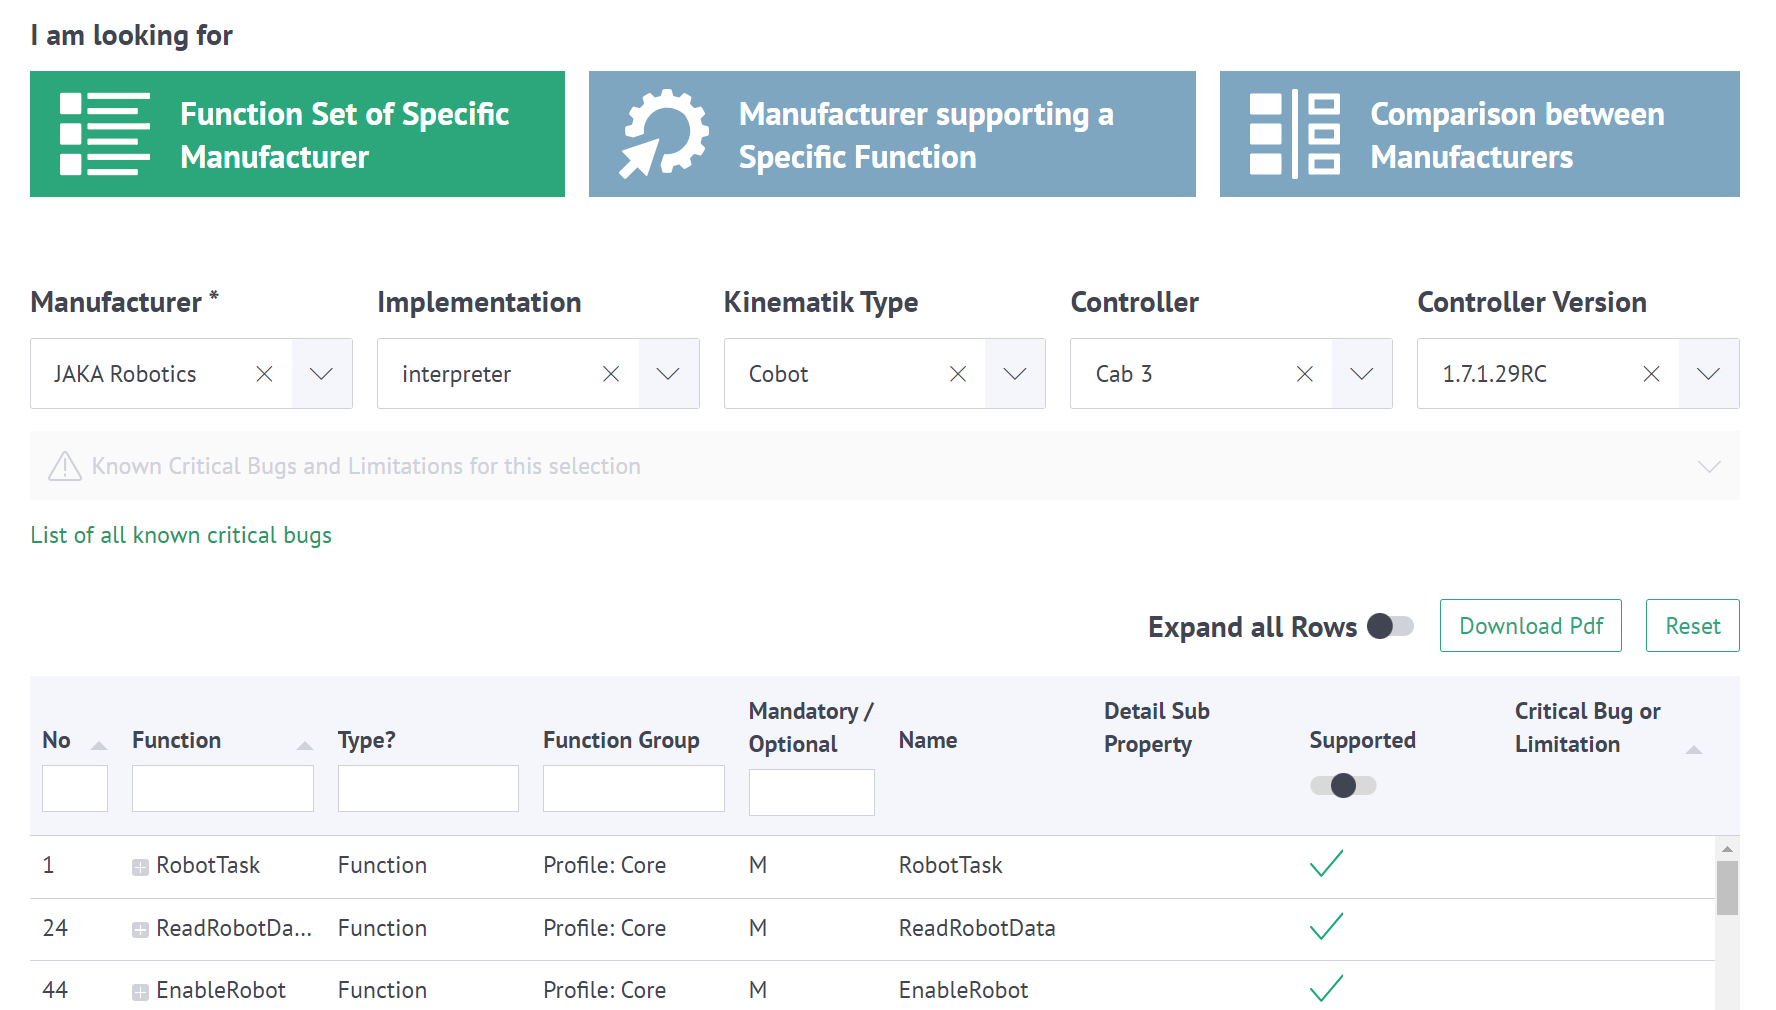Screen dimensions: 1776x1010
Task: Sort by the No column arrow
Action: click(99, 745)
